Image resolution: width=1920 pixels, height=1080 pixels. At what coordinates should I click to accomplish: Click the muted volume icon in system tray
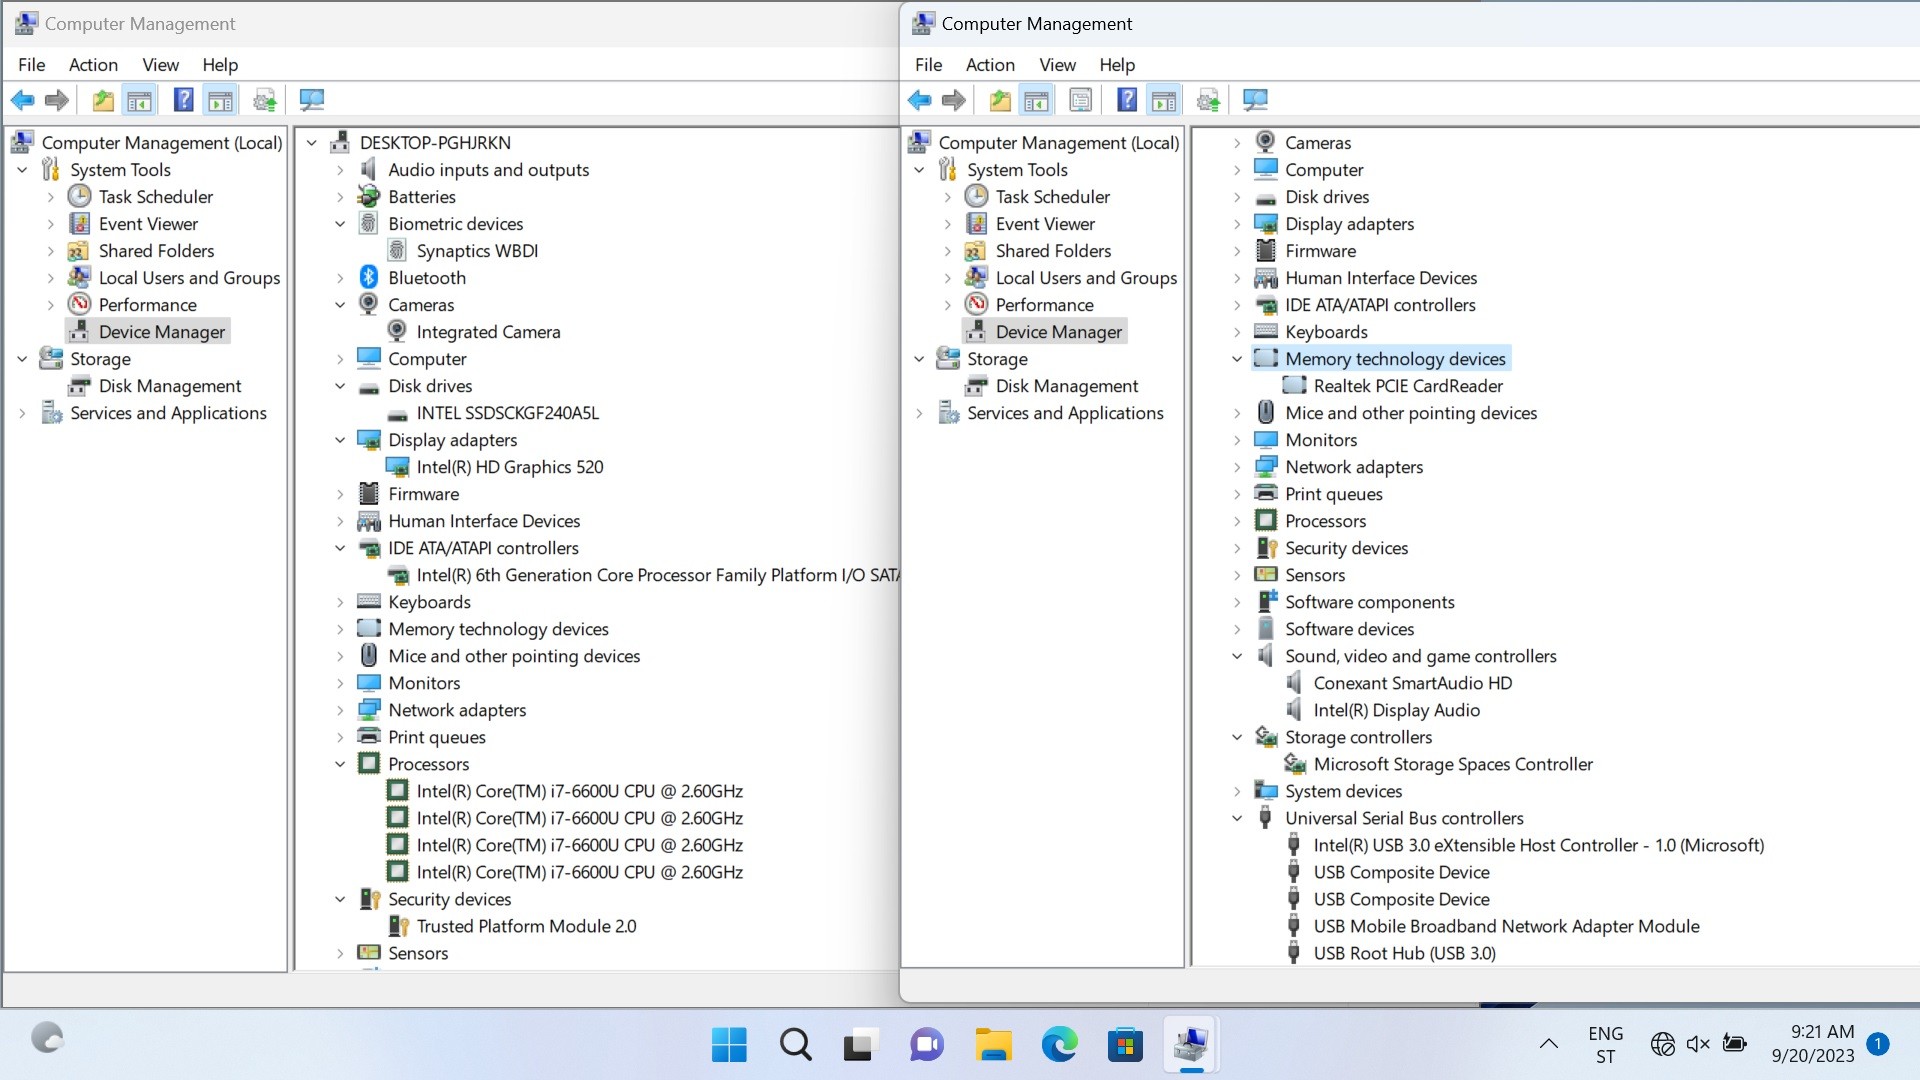1698,1044
